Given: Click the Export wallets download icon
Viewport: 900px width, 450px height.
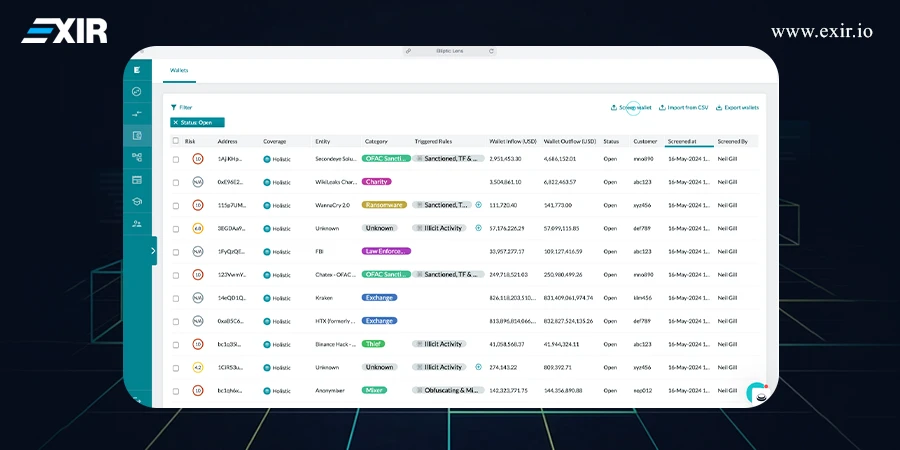Looking at the screenshot, I should click(x=719, y=107).
